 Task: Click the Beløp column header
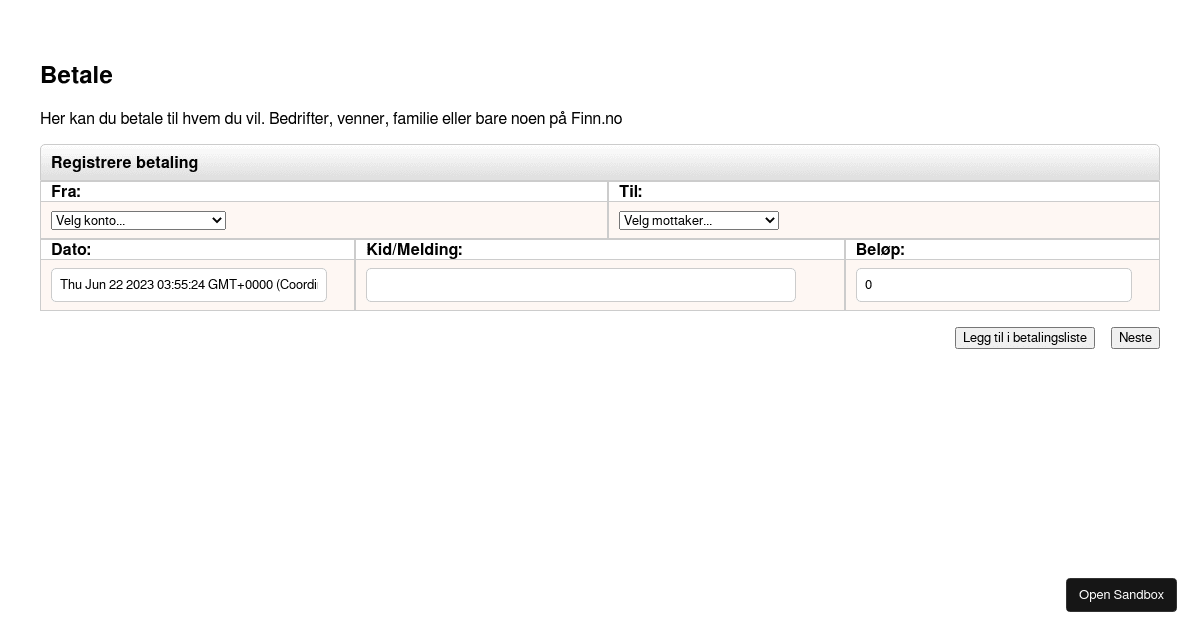(x=880, y=249)
